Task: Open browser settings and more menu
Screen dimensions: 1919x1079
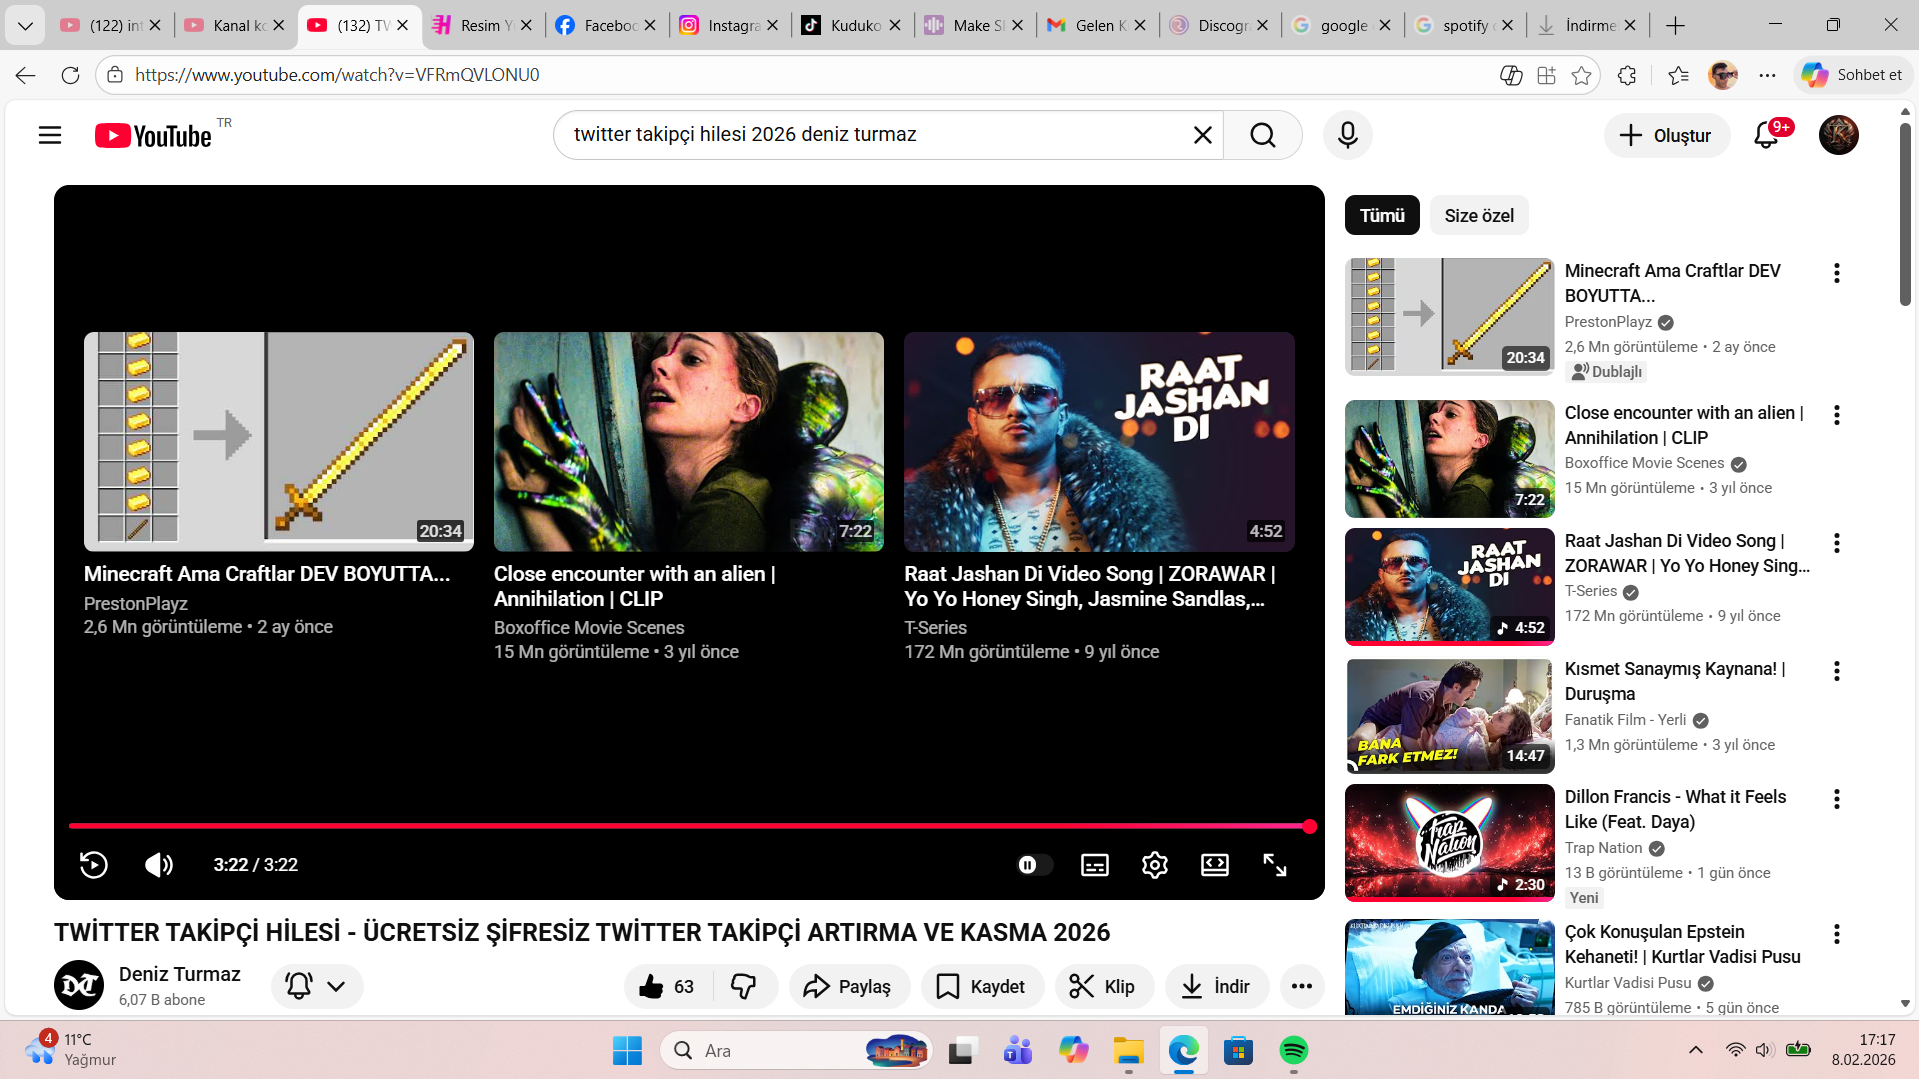Action: click(x=1768, y=75)
